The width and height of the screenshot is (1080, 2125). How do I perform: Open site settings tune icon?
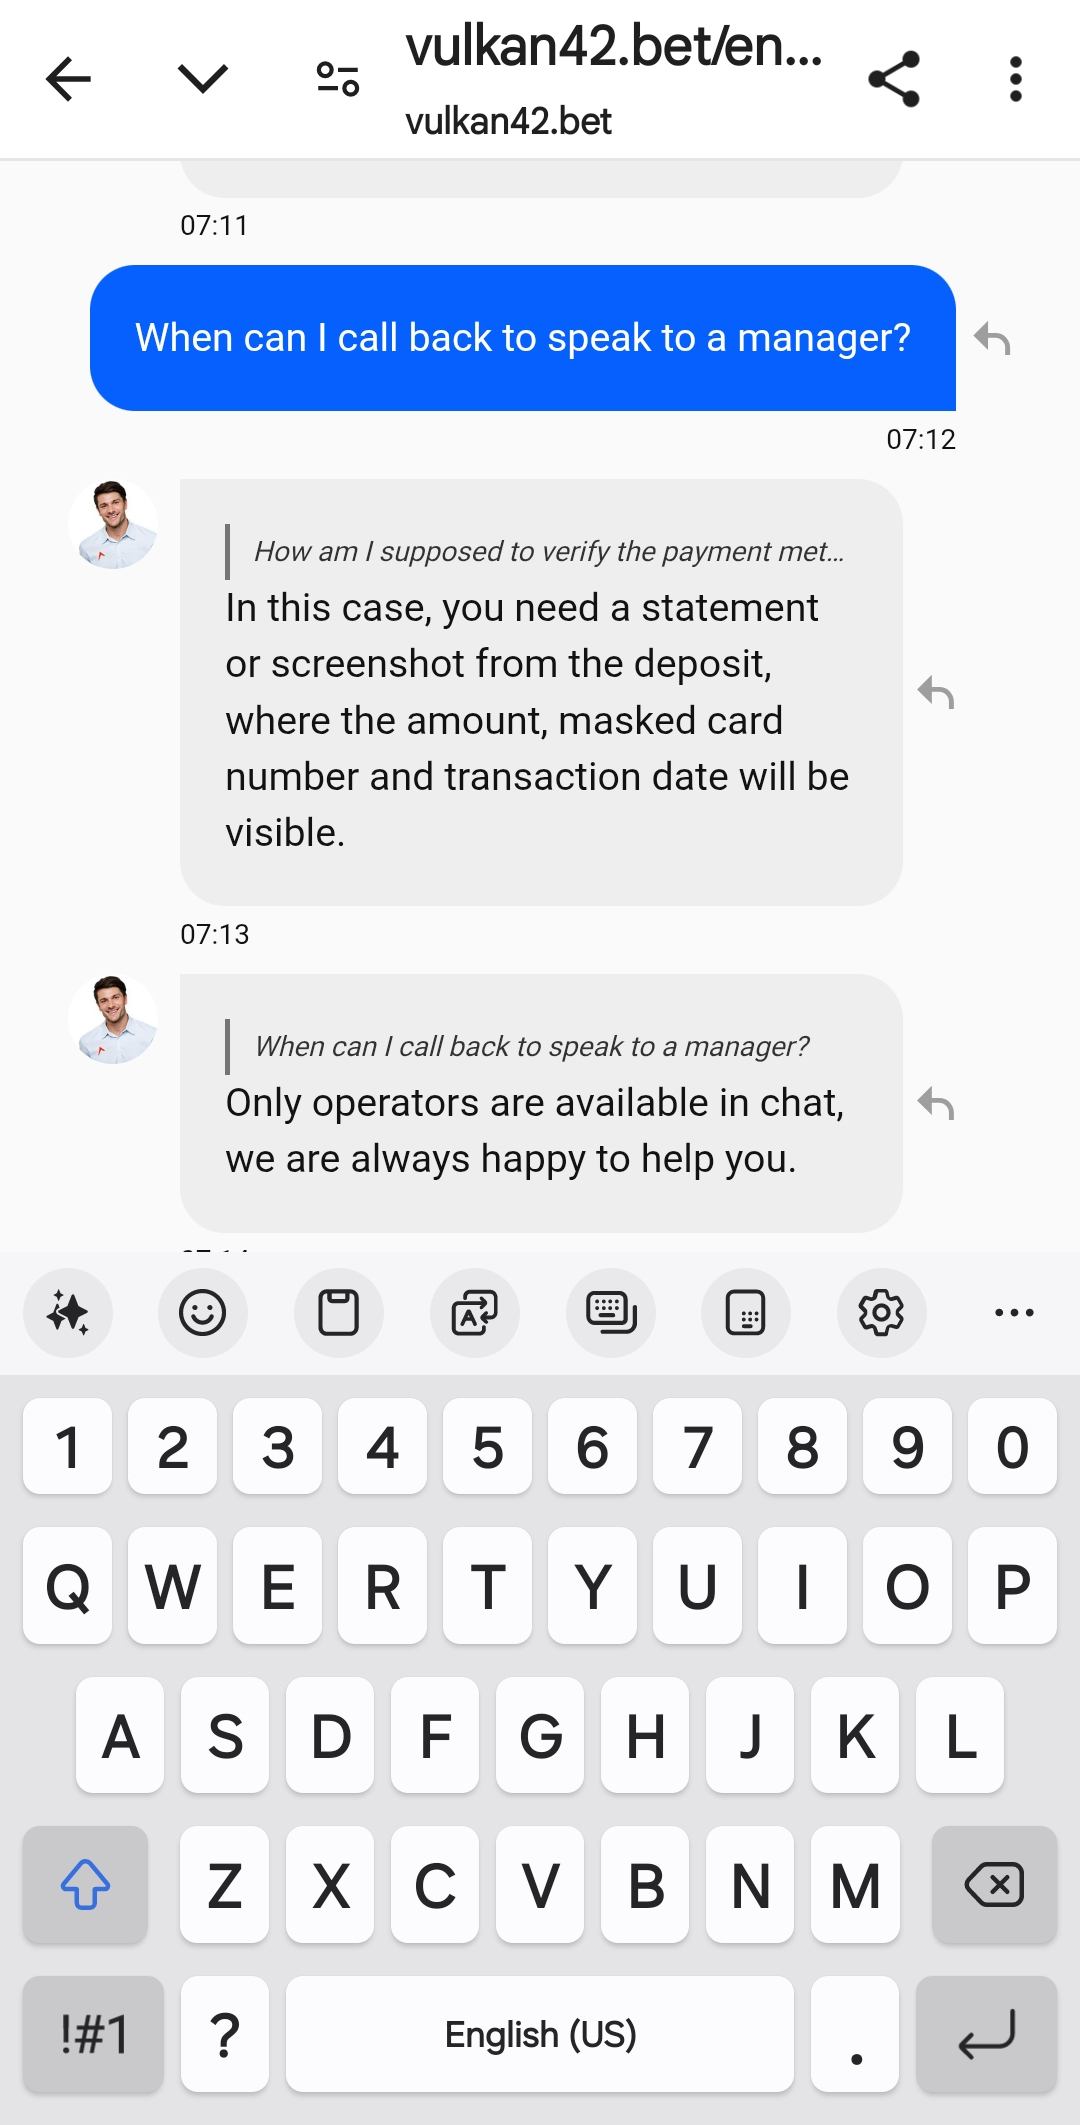click(338, 79)
